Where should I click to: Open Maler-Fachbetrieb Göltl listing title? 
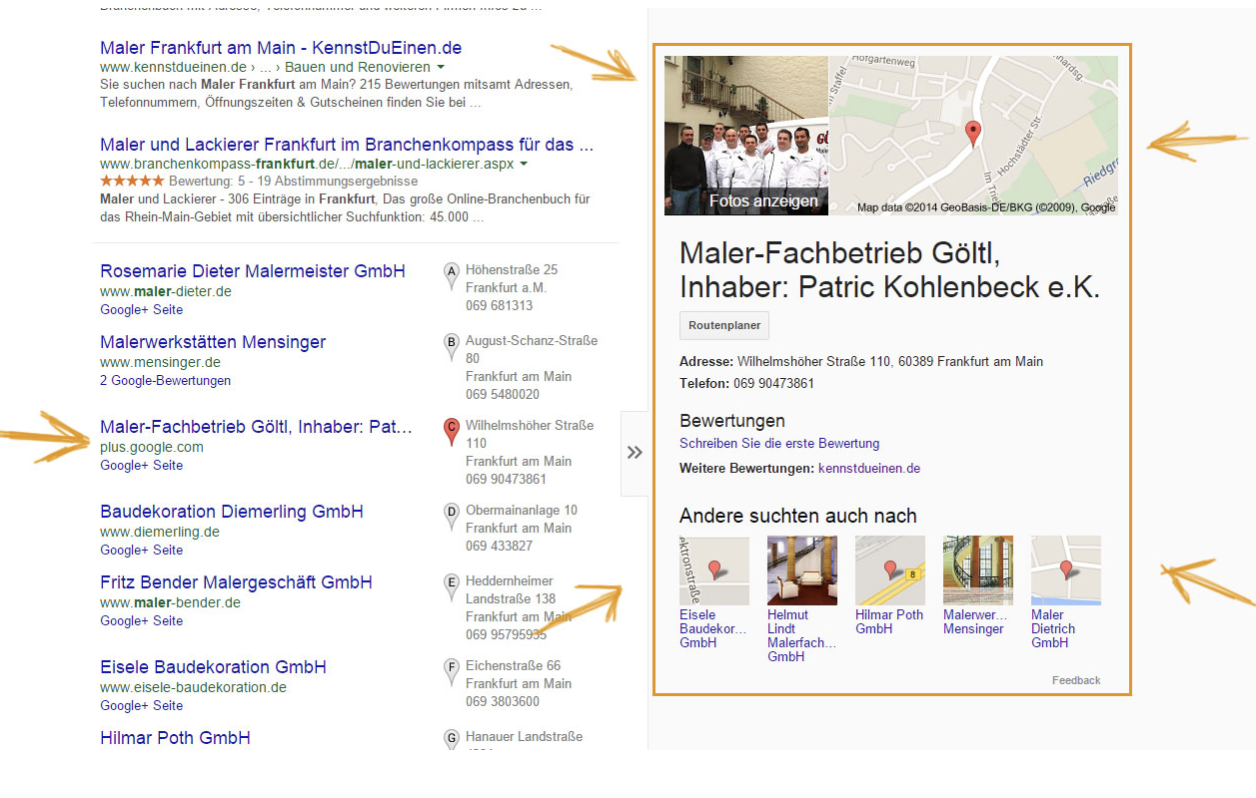[256, 427]
